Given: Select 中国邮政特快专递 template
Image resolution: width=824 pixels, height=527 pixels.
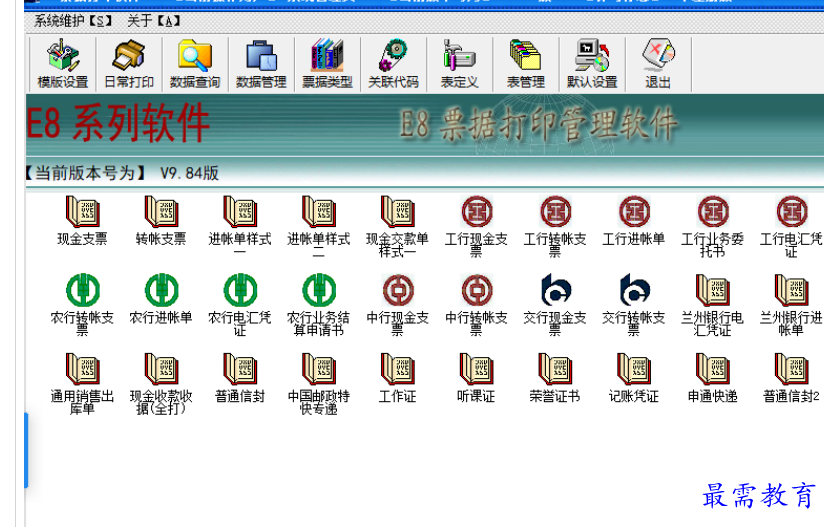Looking at the screenshot, I should click(319, 384).
